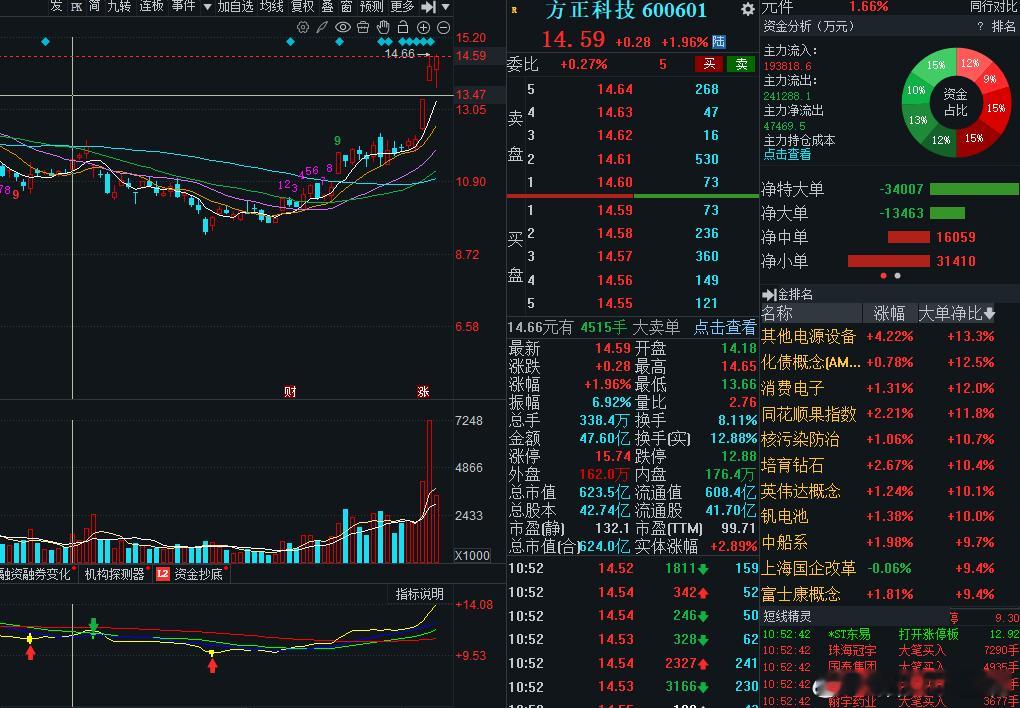Open 事件 events menu
1020x708 pixels.
tap(183, 7)
